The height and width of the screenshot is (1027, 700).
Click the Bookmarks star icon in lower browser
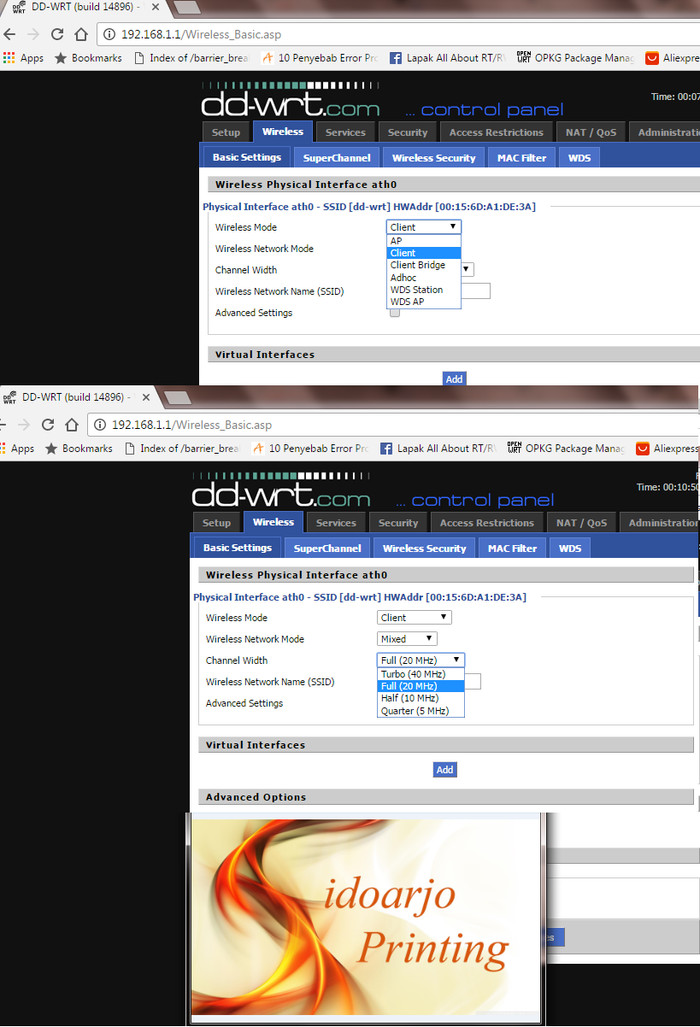point(51,449)
